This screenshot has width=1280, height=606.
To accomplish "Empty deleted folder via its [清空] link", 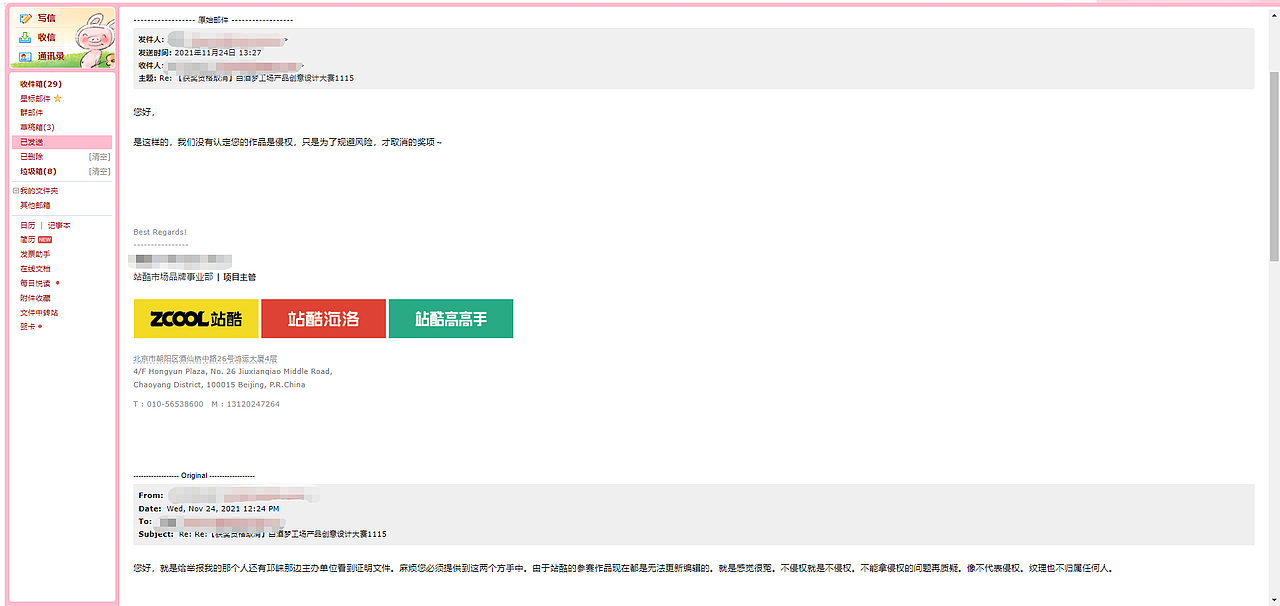I will coord(99,157).
